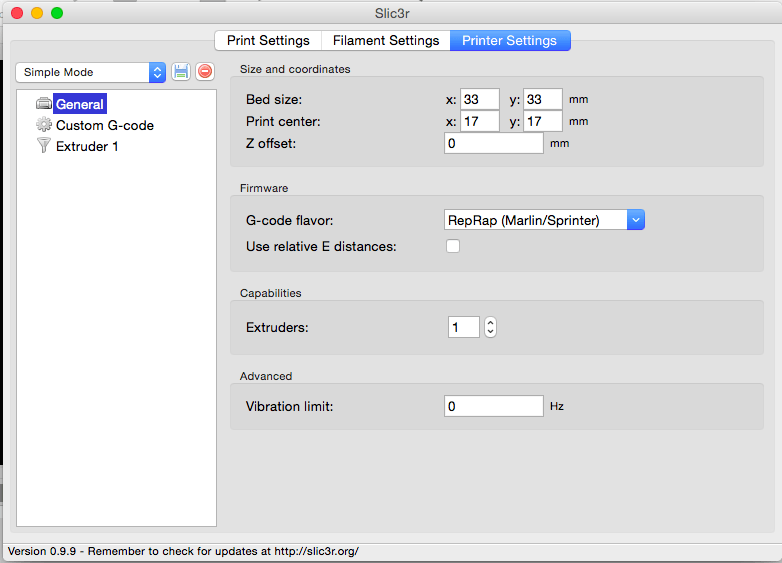Click the Print center x field
Viewport: 782px width, 563px height.
[479, 121]
